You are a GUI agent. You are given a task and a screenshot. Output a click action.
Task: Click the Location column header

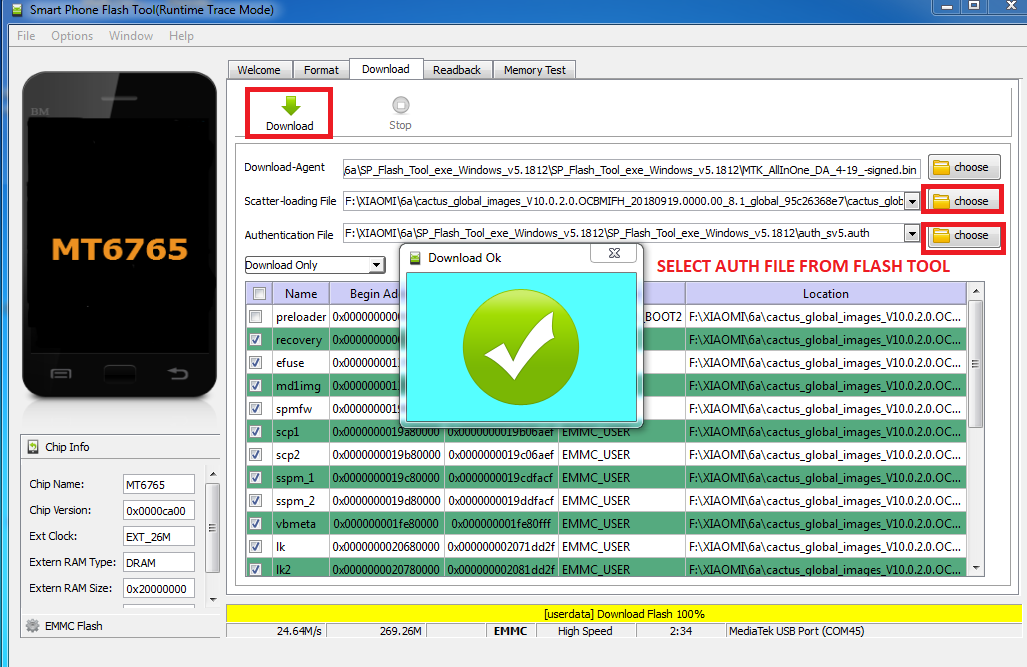click(x=825, y=294)
